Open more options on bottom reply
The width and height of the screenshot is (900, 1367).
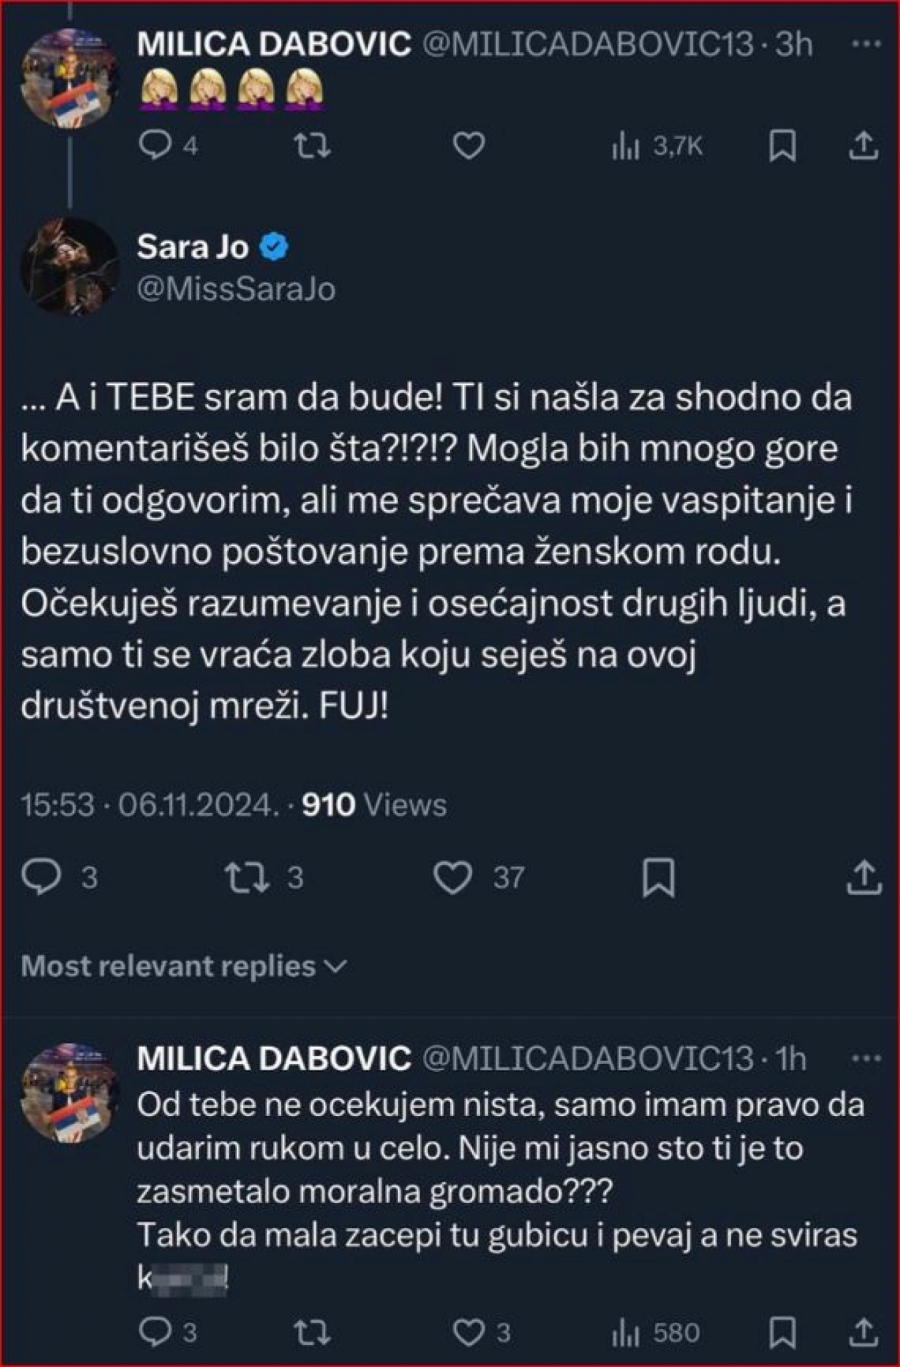tap(865, 1058)
